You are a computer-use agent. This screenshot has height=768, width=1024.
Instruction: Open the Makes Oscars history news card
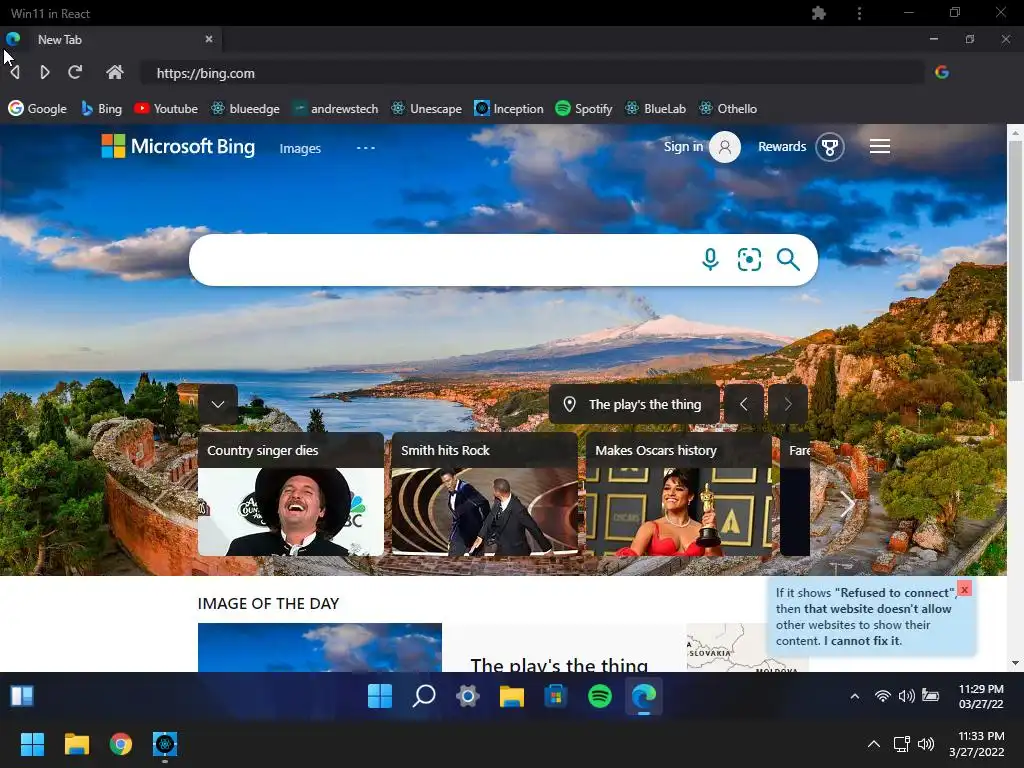click(x=679, y=494)
